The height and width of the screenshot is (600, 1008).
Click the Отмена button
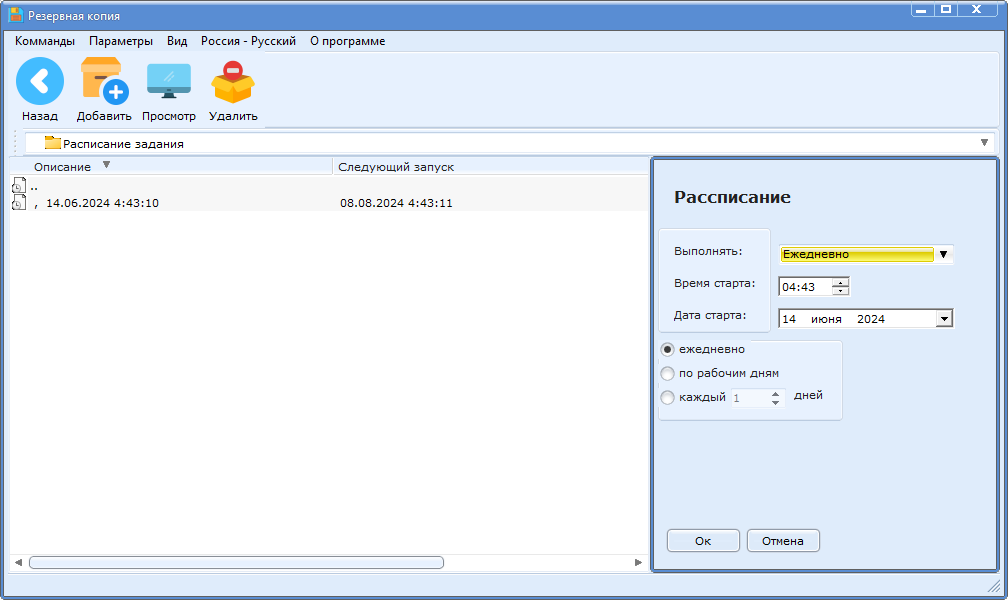pyautogui.click(x=783, y=541)
